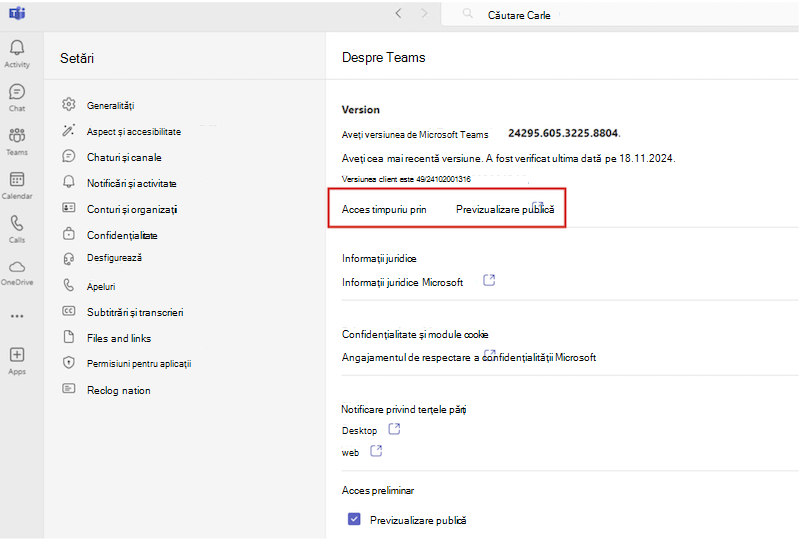Viewport: 800px width, 543px height.
Task: Click the Permisiuni pentru aplicații shield icon
Action: coord(69,363)
